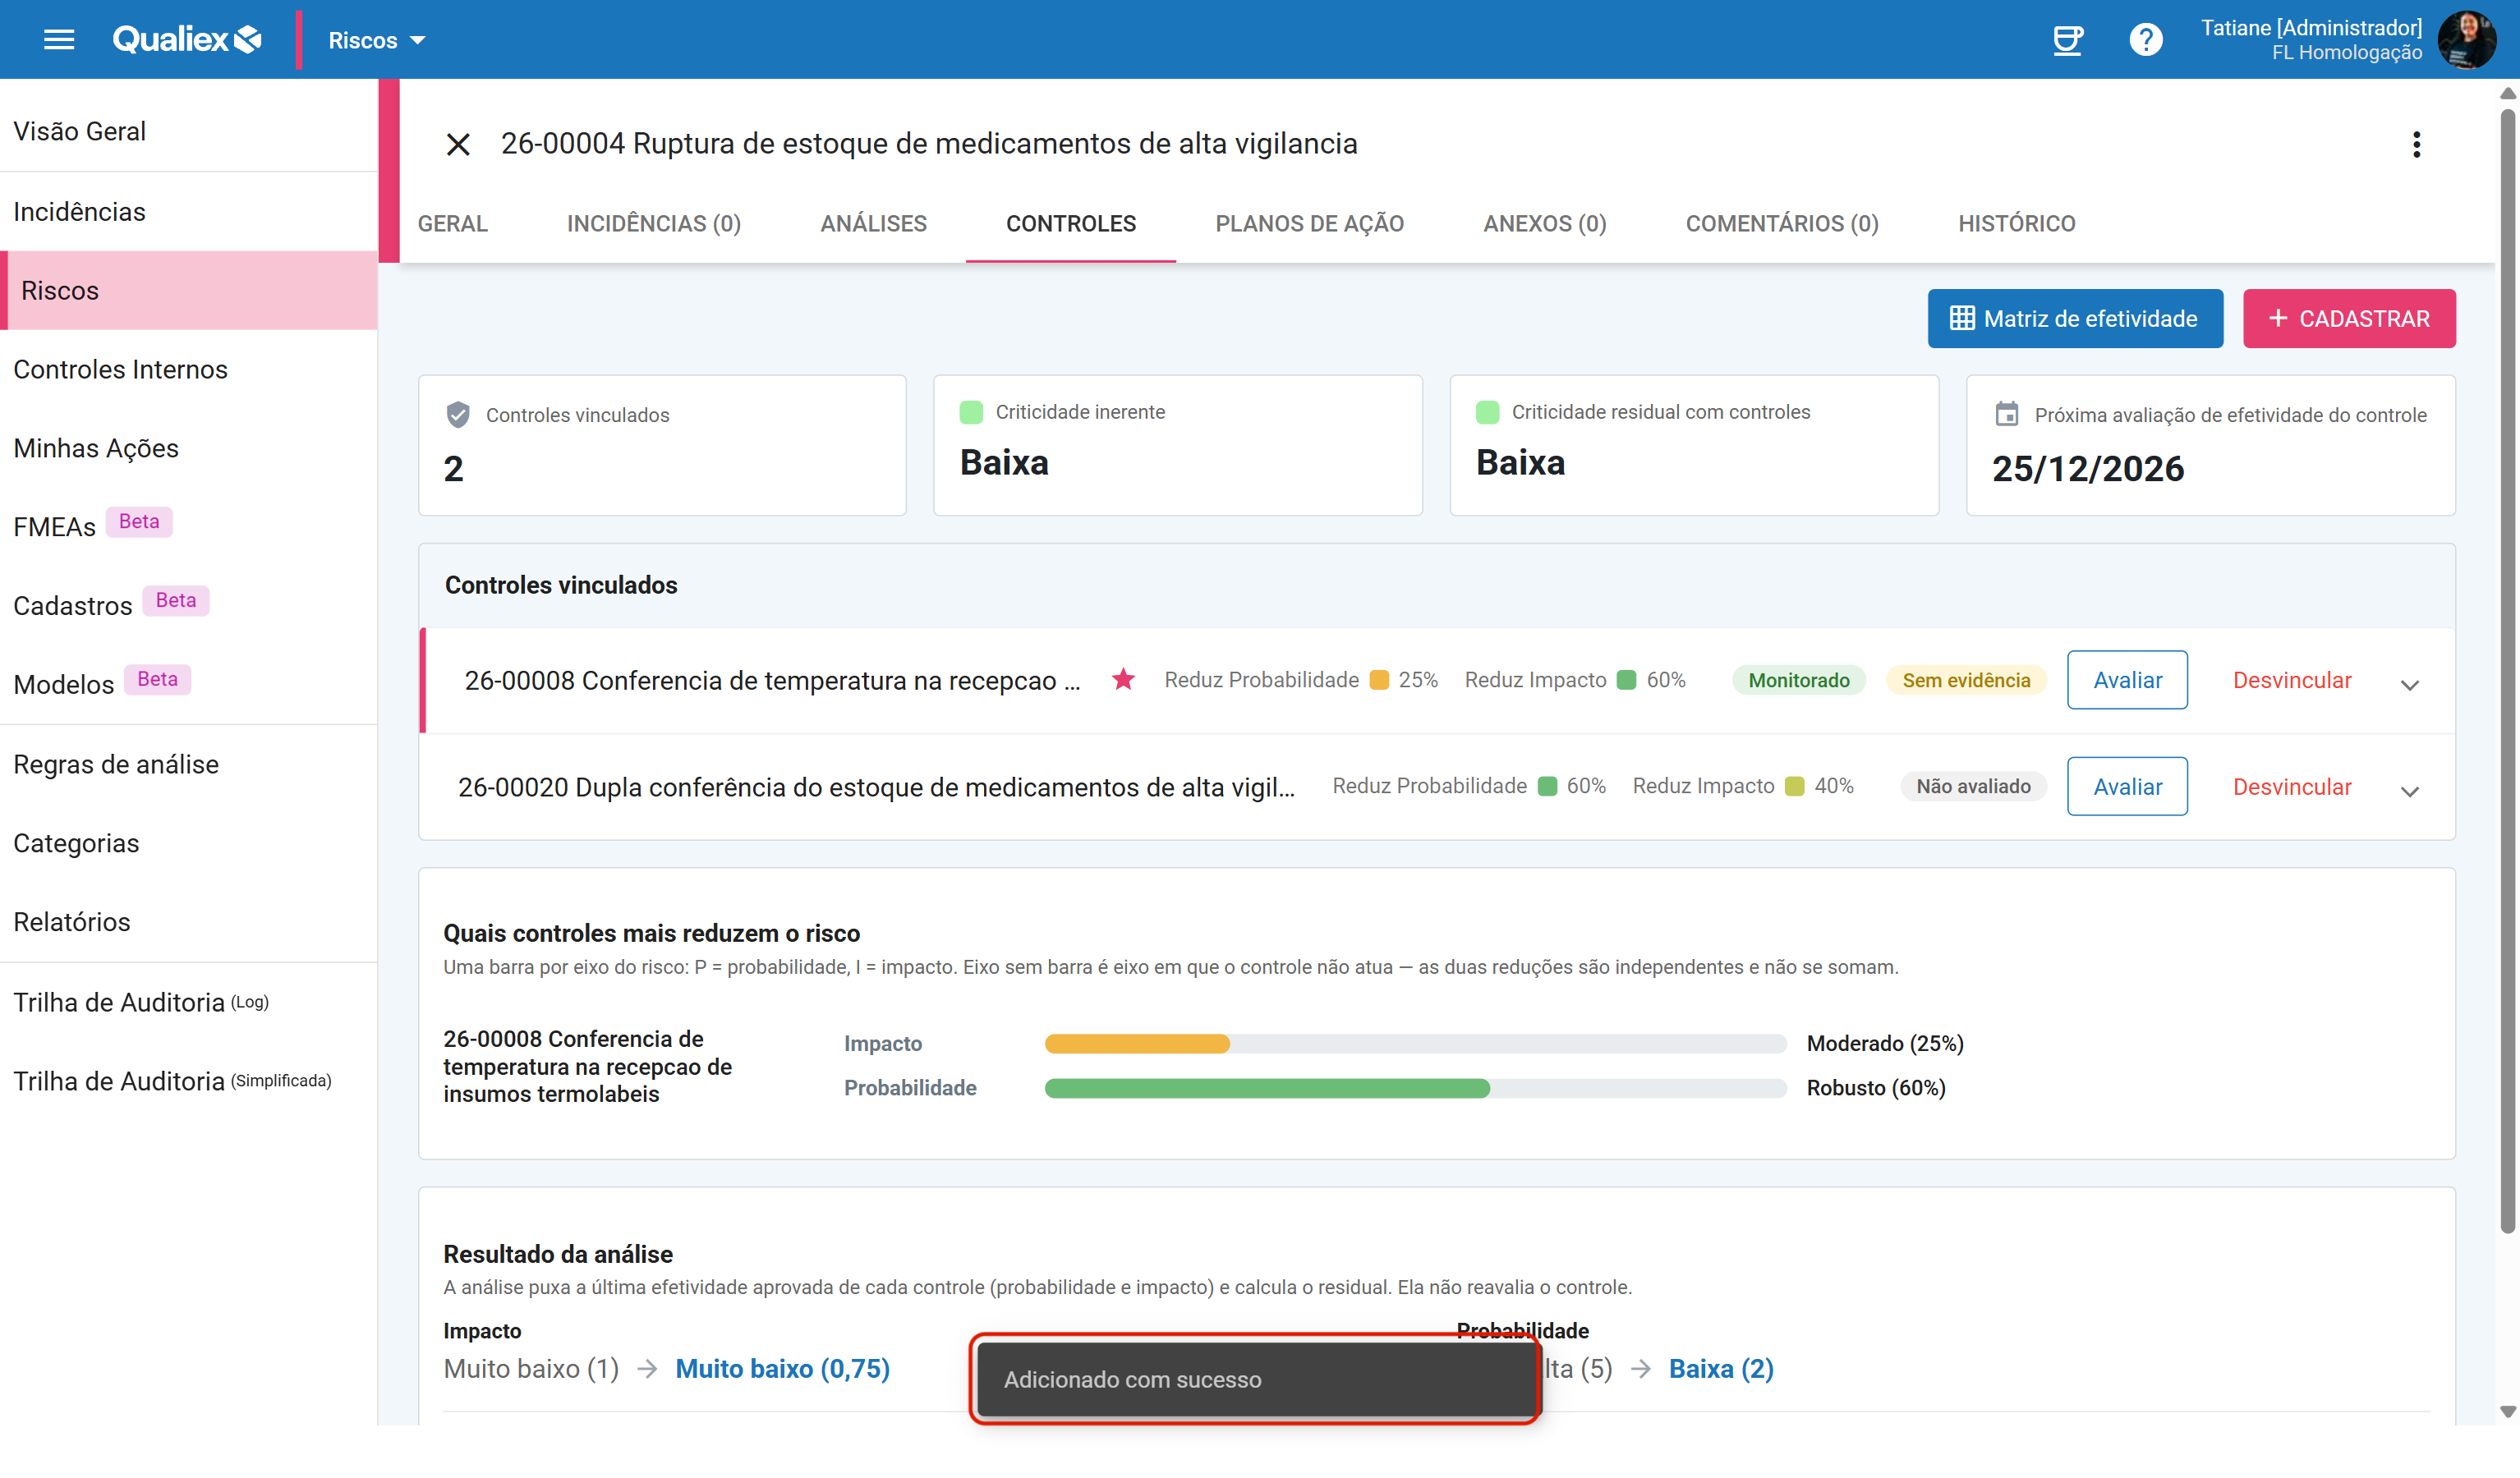The width and height of the screenshot is (2520, 1478).
Task: Open the PLANOS DE AÇÃO tab
Action: [1309, 223]
